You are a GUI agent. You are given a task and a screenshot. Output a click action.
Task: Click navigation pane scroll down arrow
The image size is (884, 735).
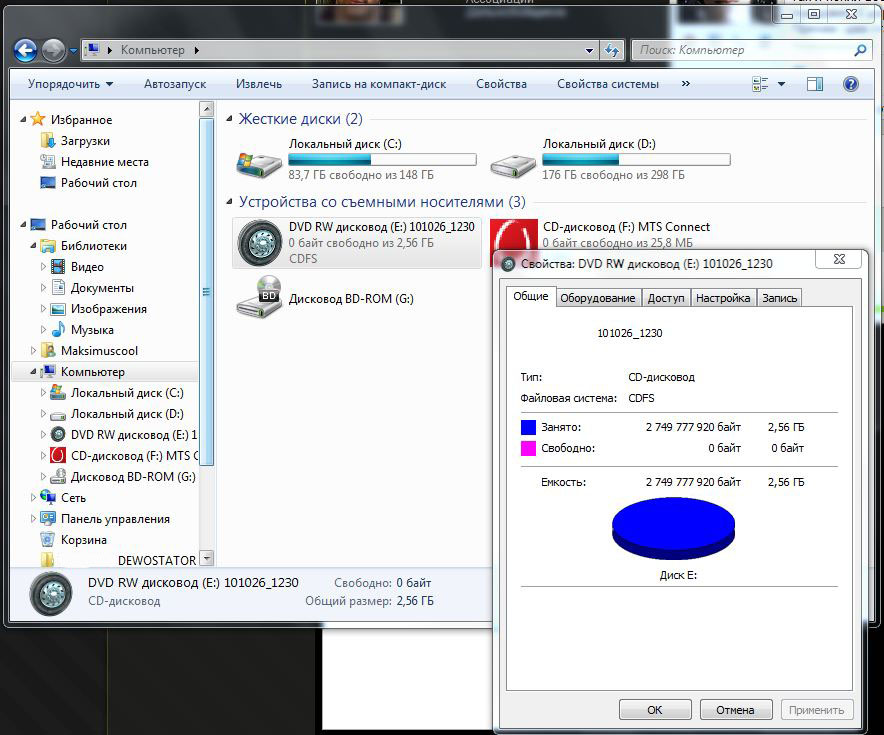click(x=206, y=558)
